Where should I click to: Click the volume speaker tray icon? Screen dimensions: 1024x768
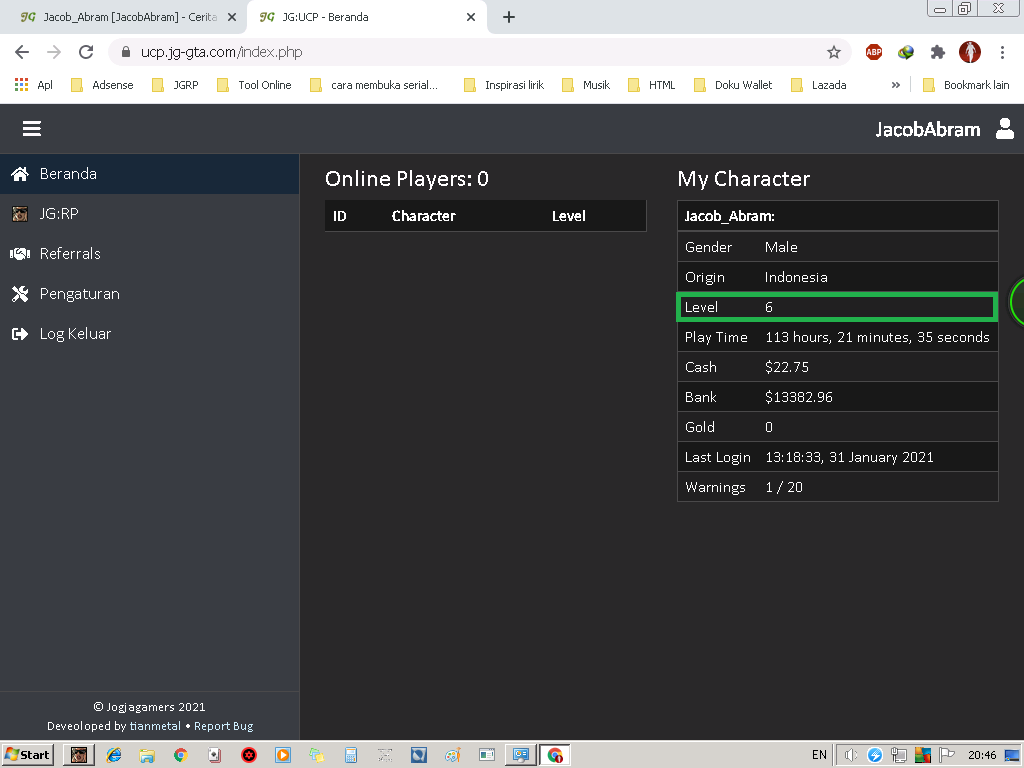pos(850,755)
